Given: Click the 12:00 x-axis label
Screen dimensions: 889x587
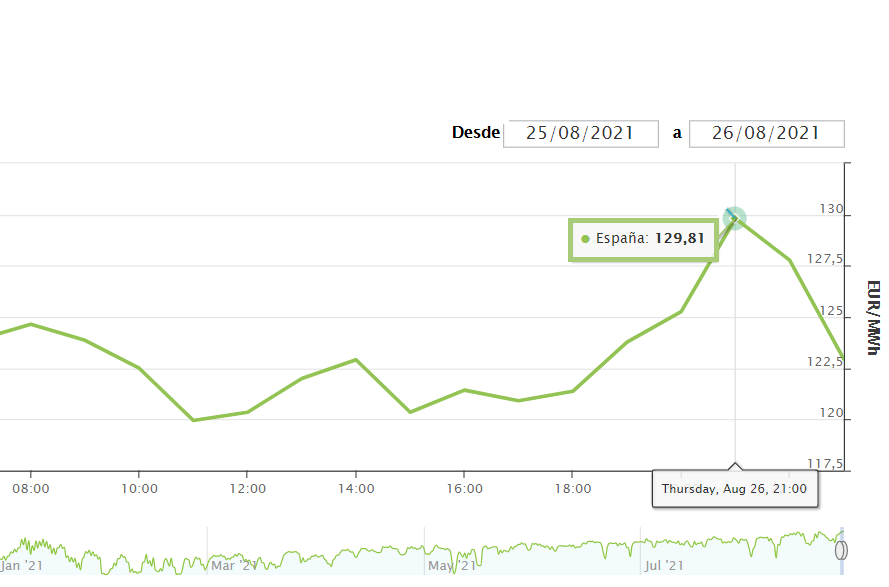Looking at the screenshot, I should coord(247,489).
